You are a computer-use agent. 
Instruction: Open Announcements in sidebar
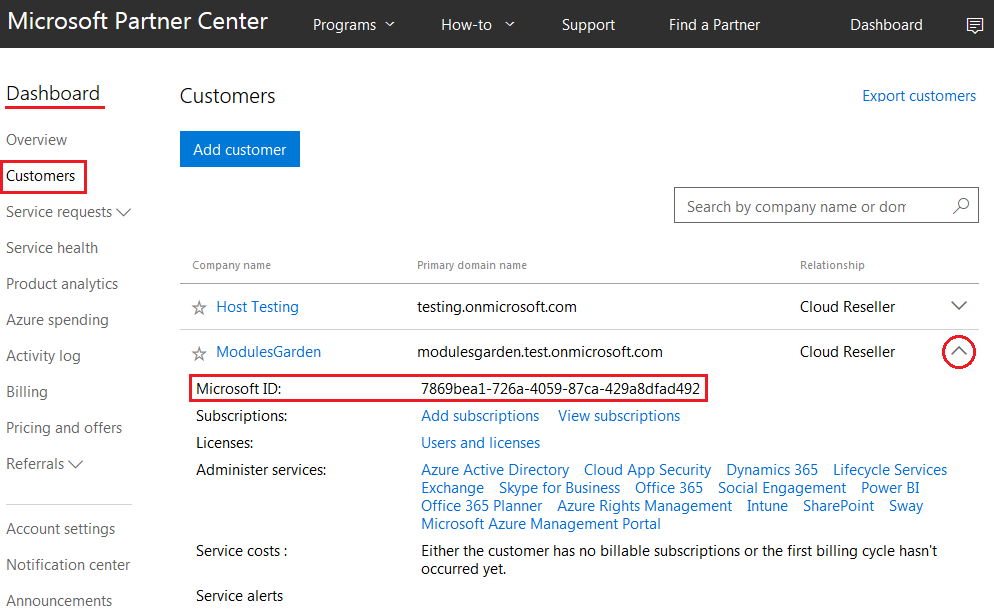[59, 600]
